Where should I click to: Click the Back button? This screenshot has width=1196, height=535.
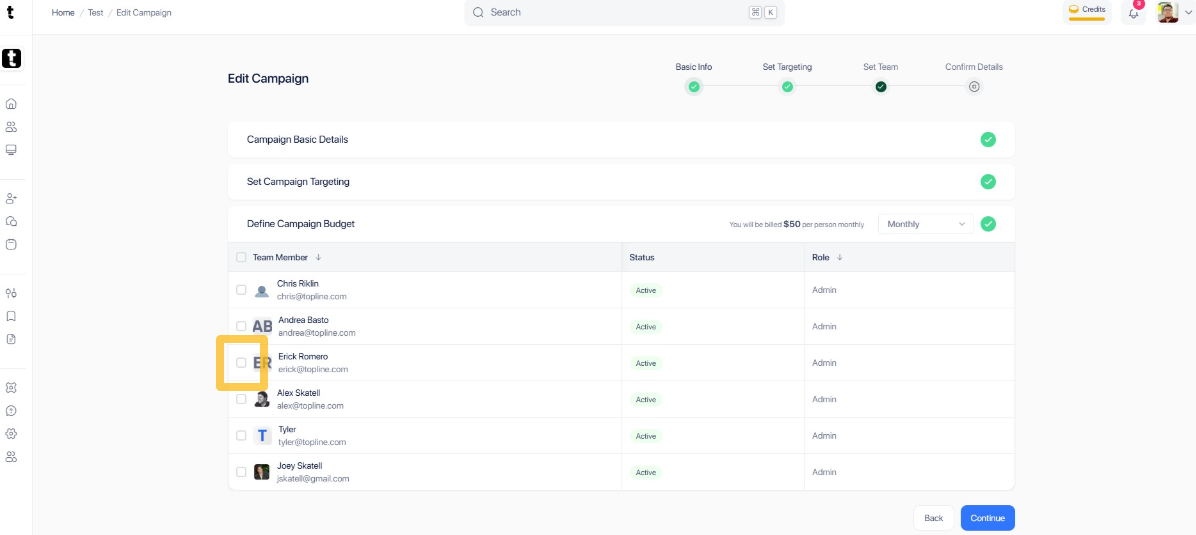click(934, 517)
